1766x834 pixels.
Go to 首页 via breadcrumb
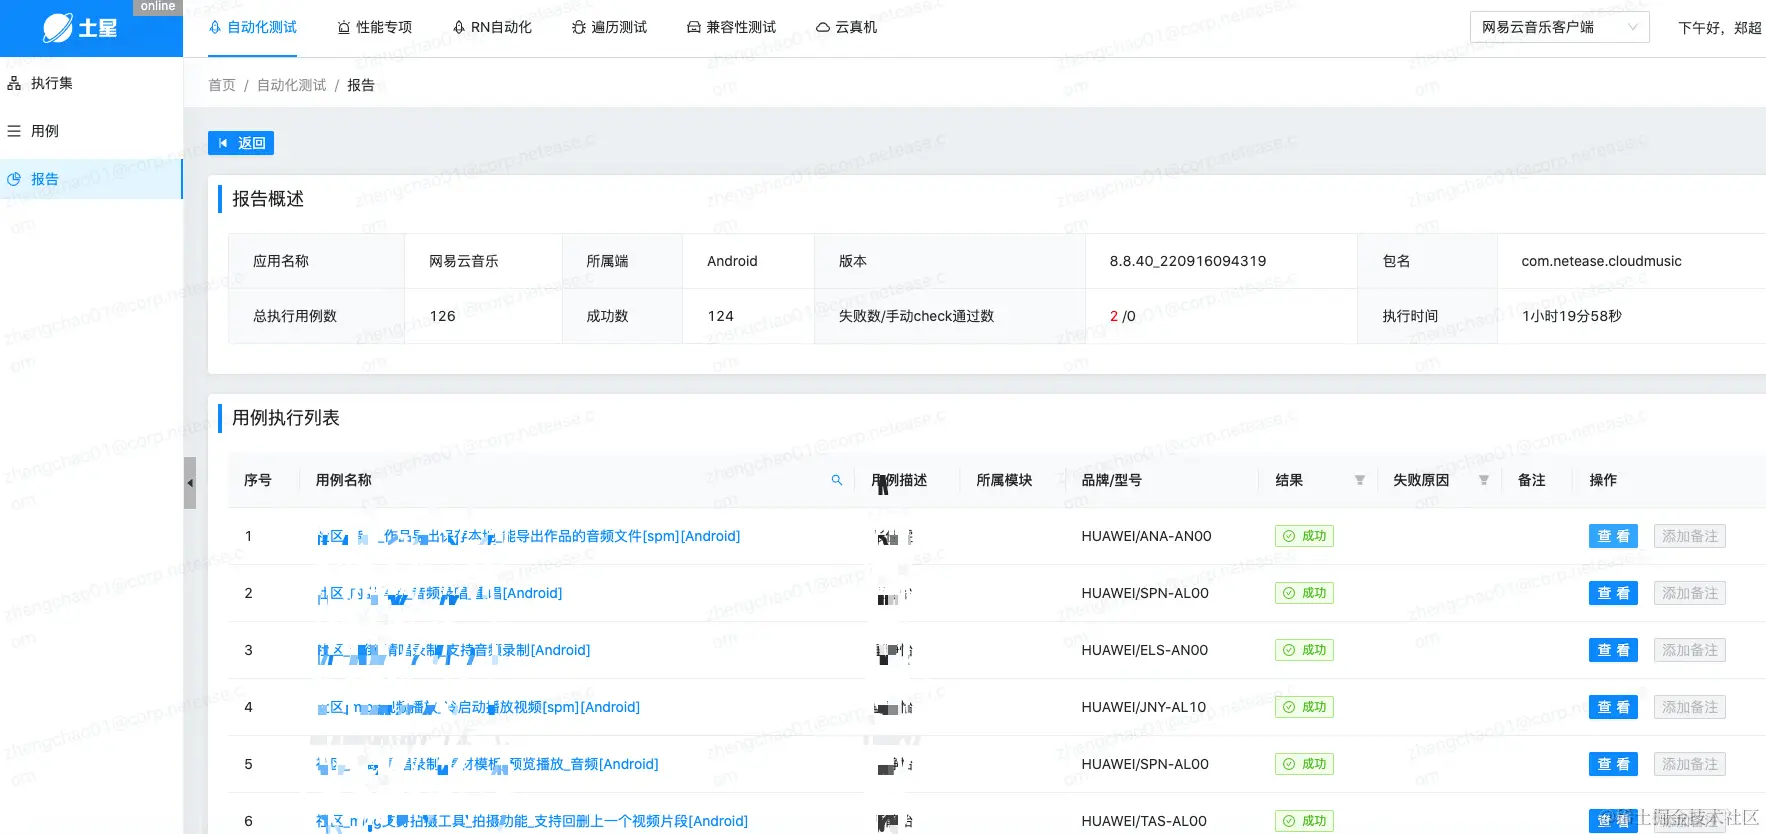click(222, 85)
